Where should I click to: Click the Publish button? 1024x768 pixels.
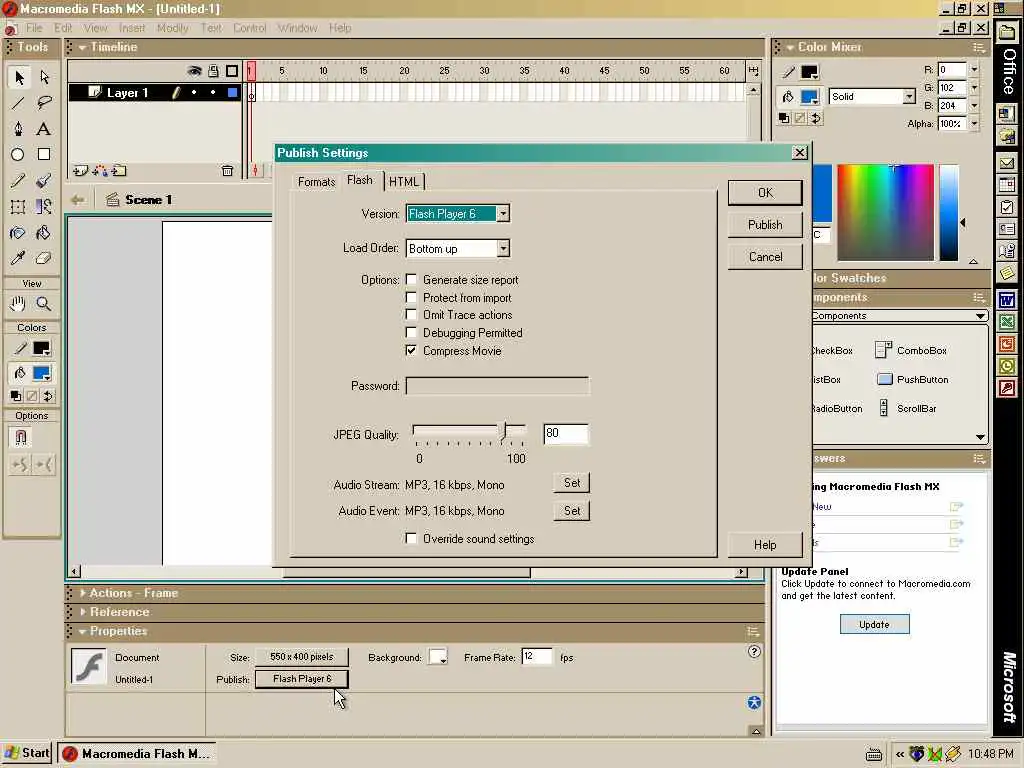(x=765, y=225)
